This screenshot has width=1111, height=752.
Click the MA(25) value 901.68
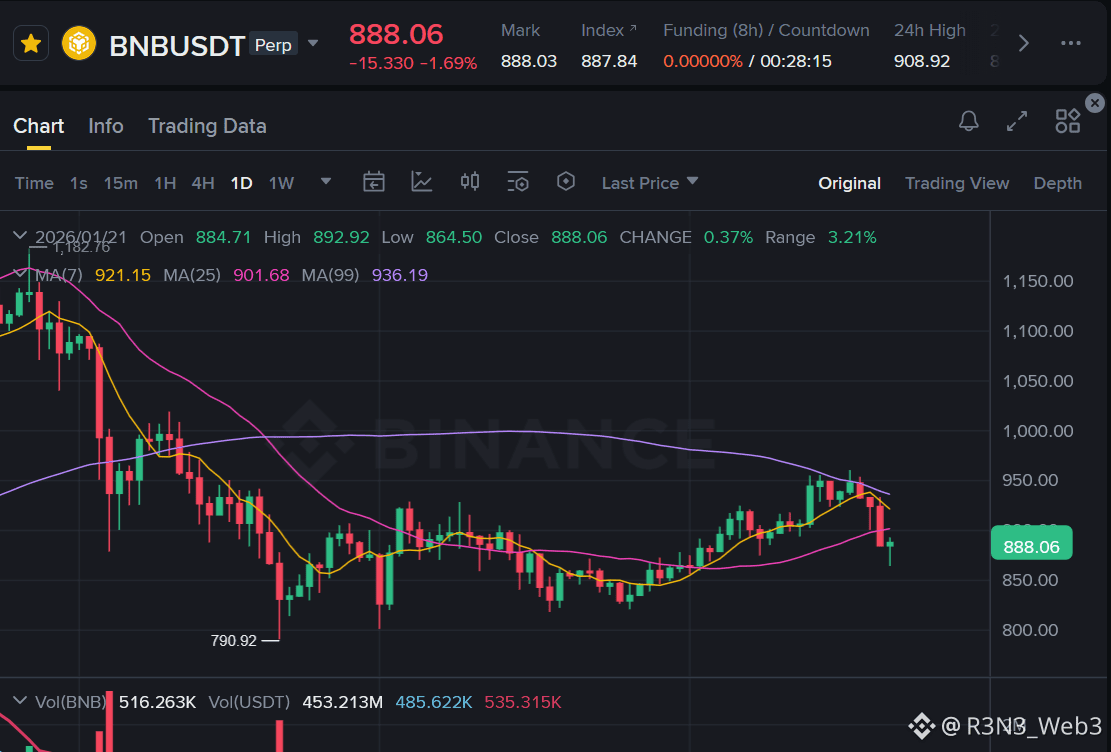tap(261, 275)
